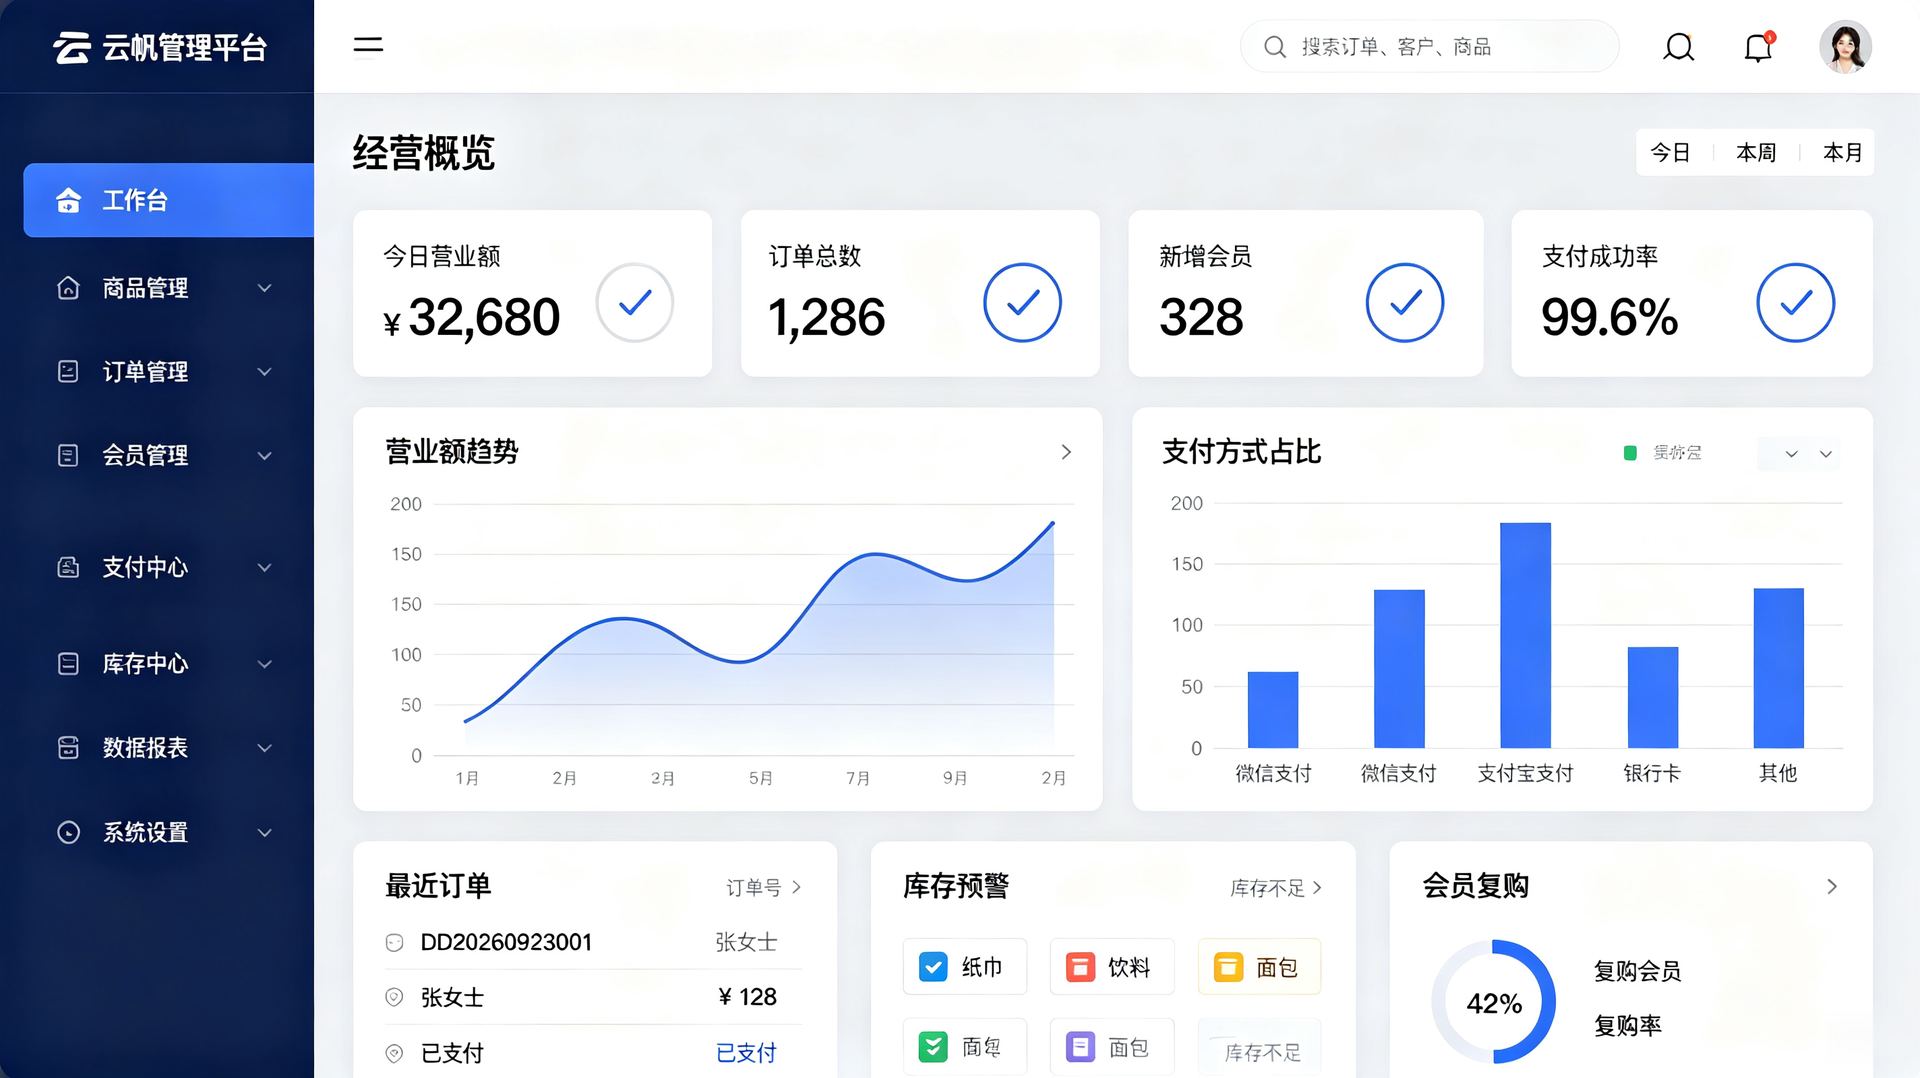Expand the 系统设置 chevron
The image size is (1920, 1078).
[x=265, y=832]
